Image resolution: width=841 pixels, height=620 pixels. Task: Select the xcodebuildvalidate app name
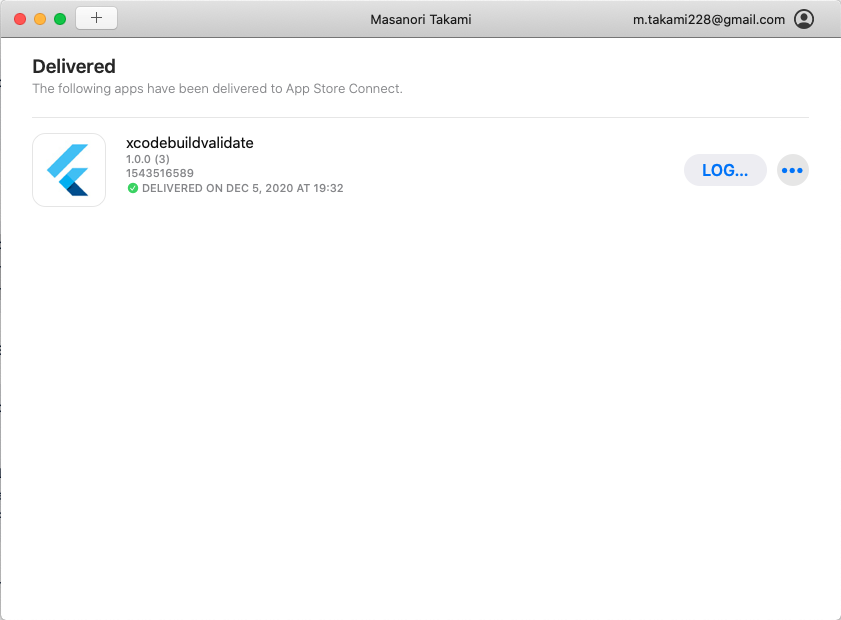tap(189, 143)
